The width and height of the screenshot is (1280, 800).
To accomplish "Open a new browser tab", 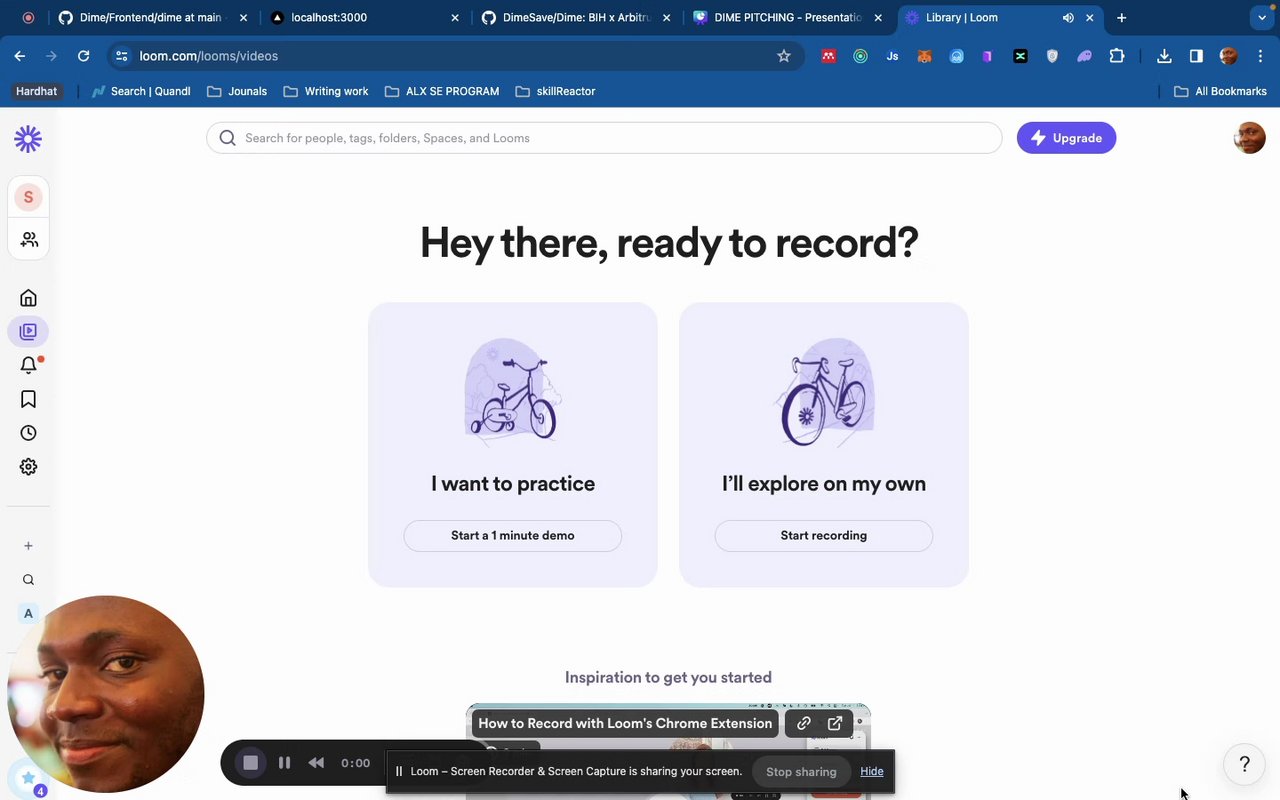I will [x=1122, y=17].
